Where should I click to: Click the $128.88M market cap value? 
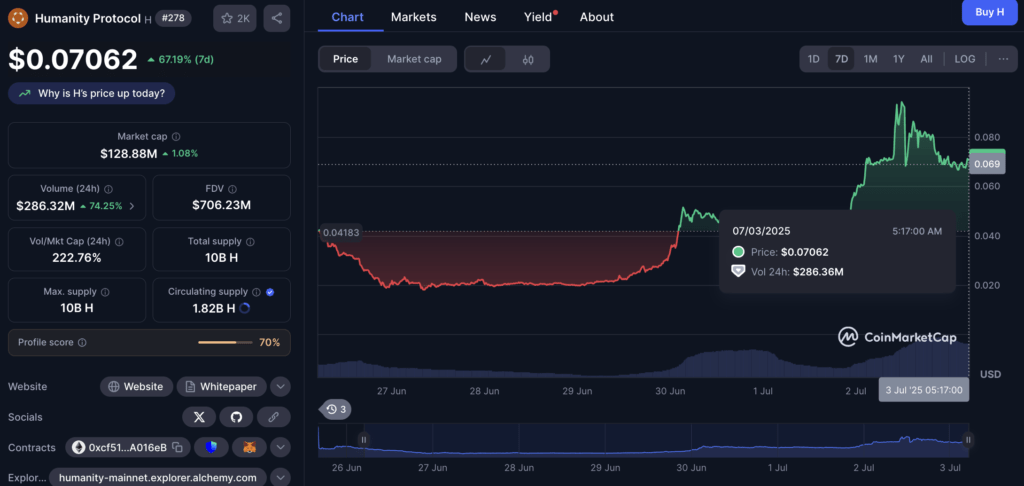[129, 154]
